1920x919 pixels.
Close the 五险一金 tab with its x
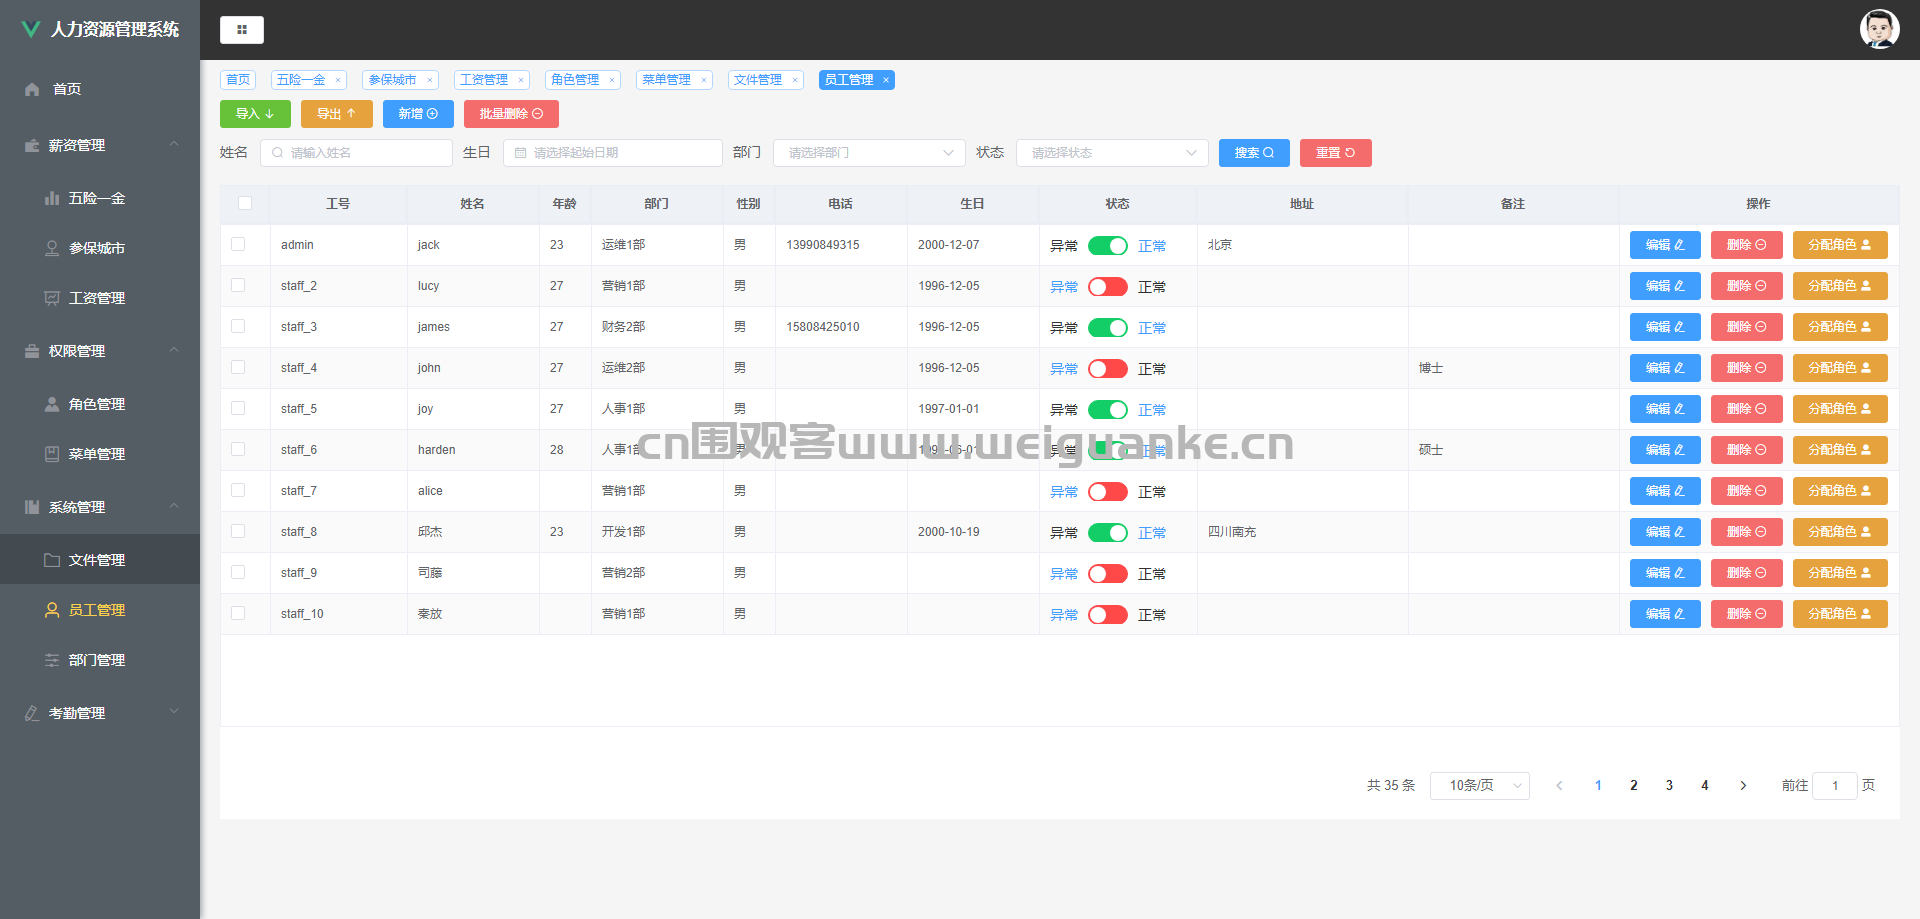coord(338,80)
